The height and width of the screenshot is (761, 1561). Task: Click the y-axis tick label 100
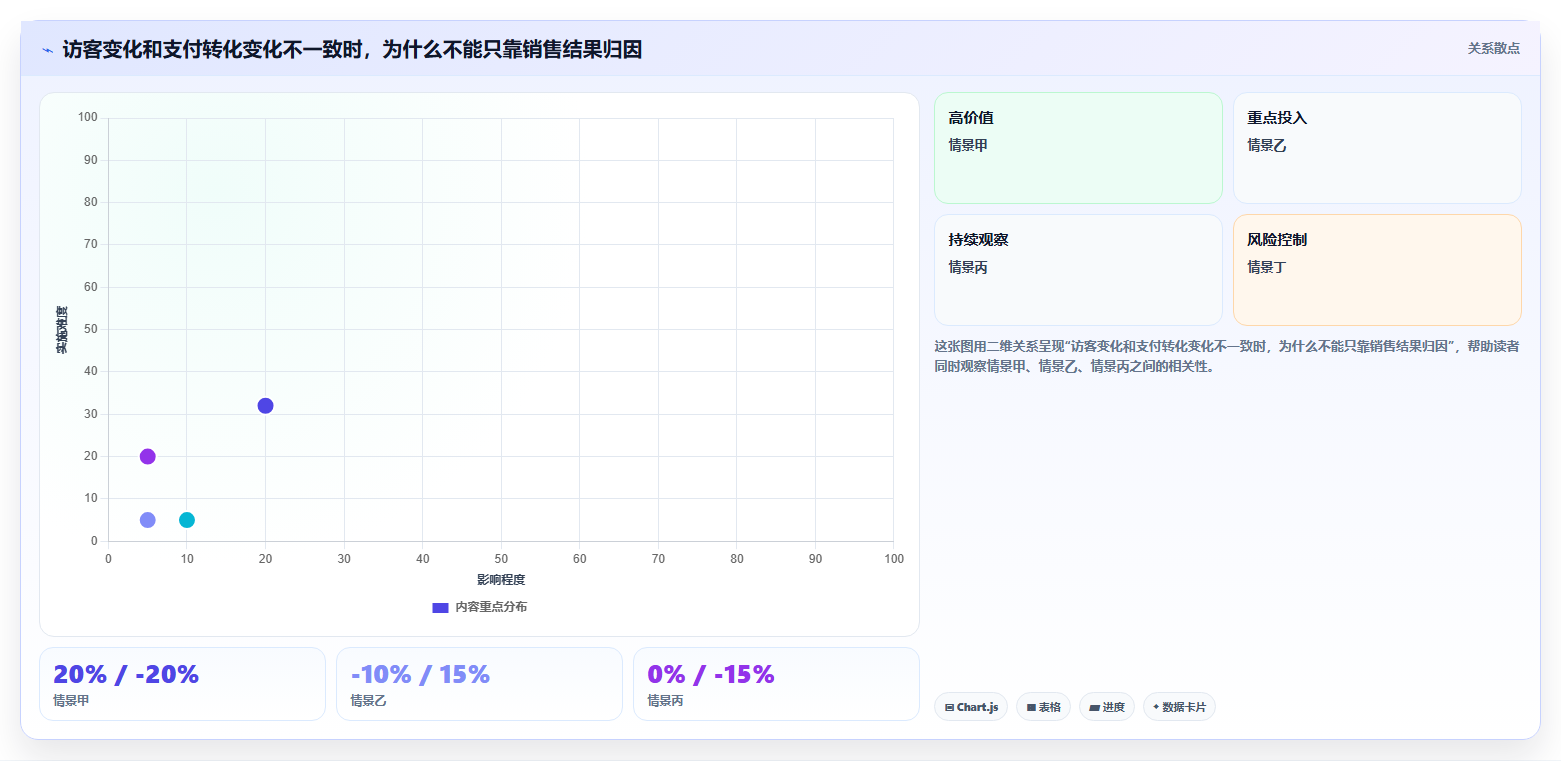click(x=88, y=118)
